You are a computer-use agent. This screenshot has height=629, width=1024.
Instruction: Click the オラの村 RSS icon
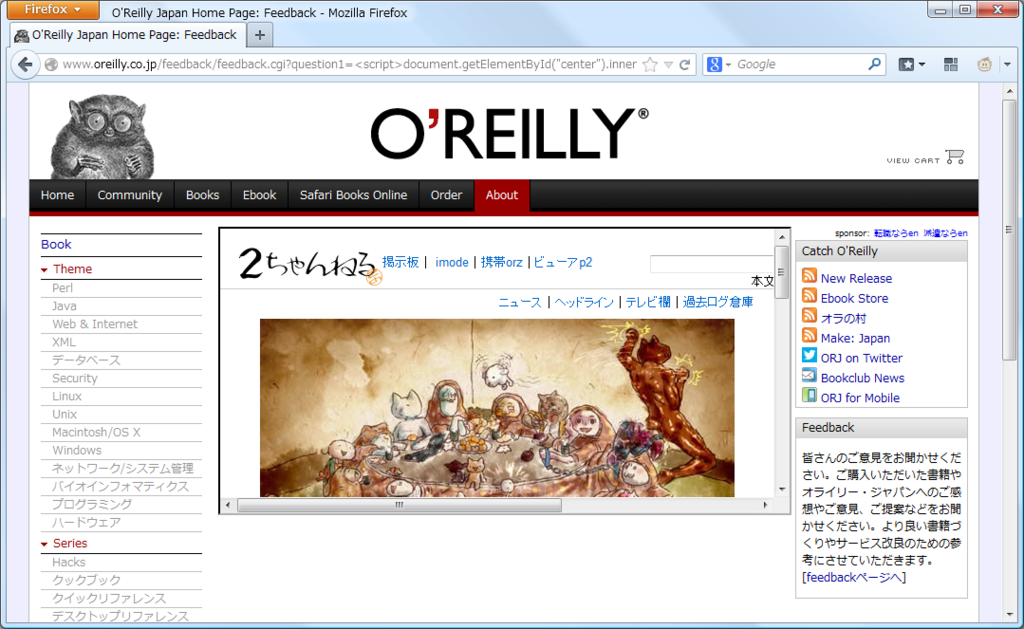tap(809, 315)
